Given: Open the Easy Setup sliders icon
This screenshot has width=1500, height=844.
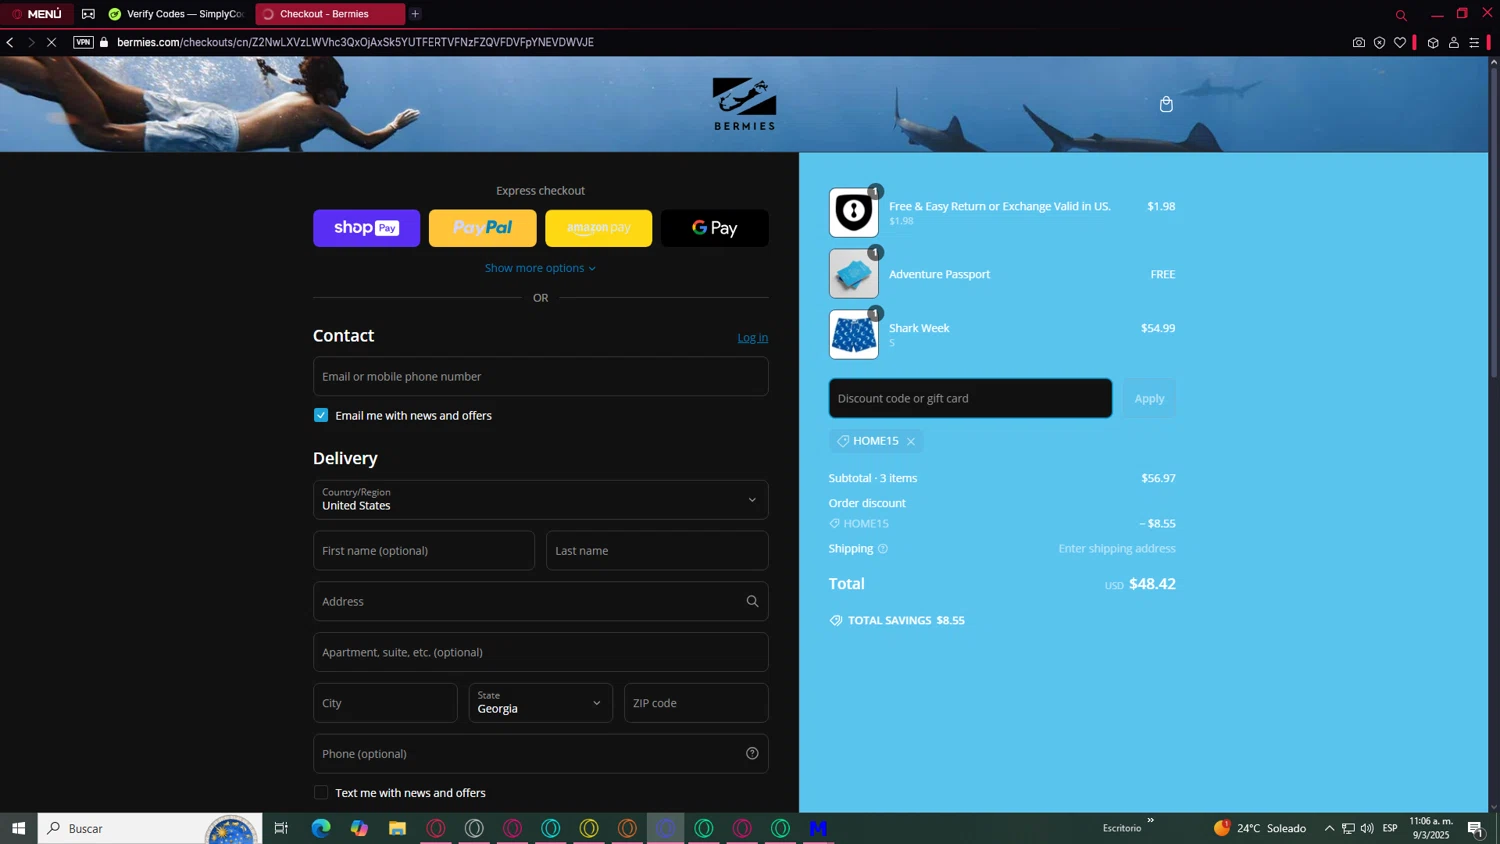Looking at the screenshot, I should [x=1474, y=42].
